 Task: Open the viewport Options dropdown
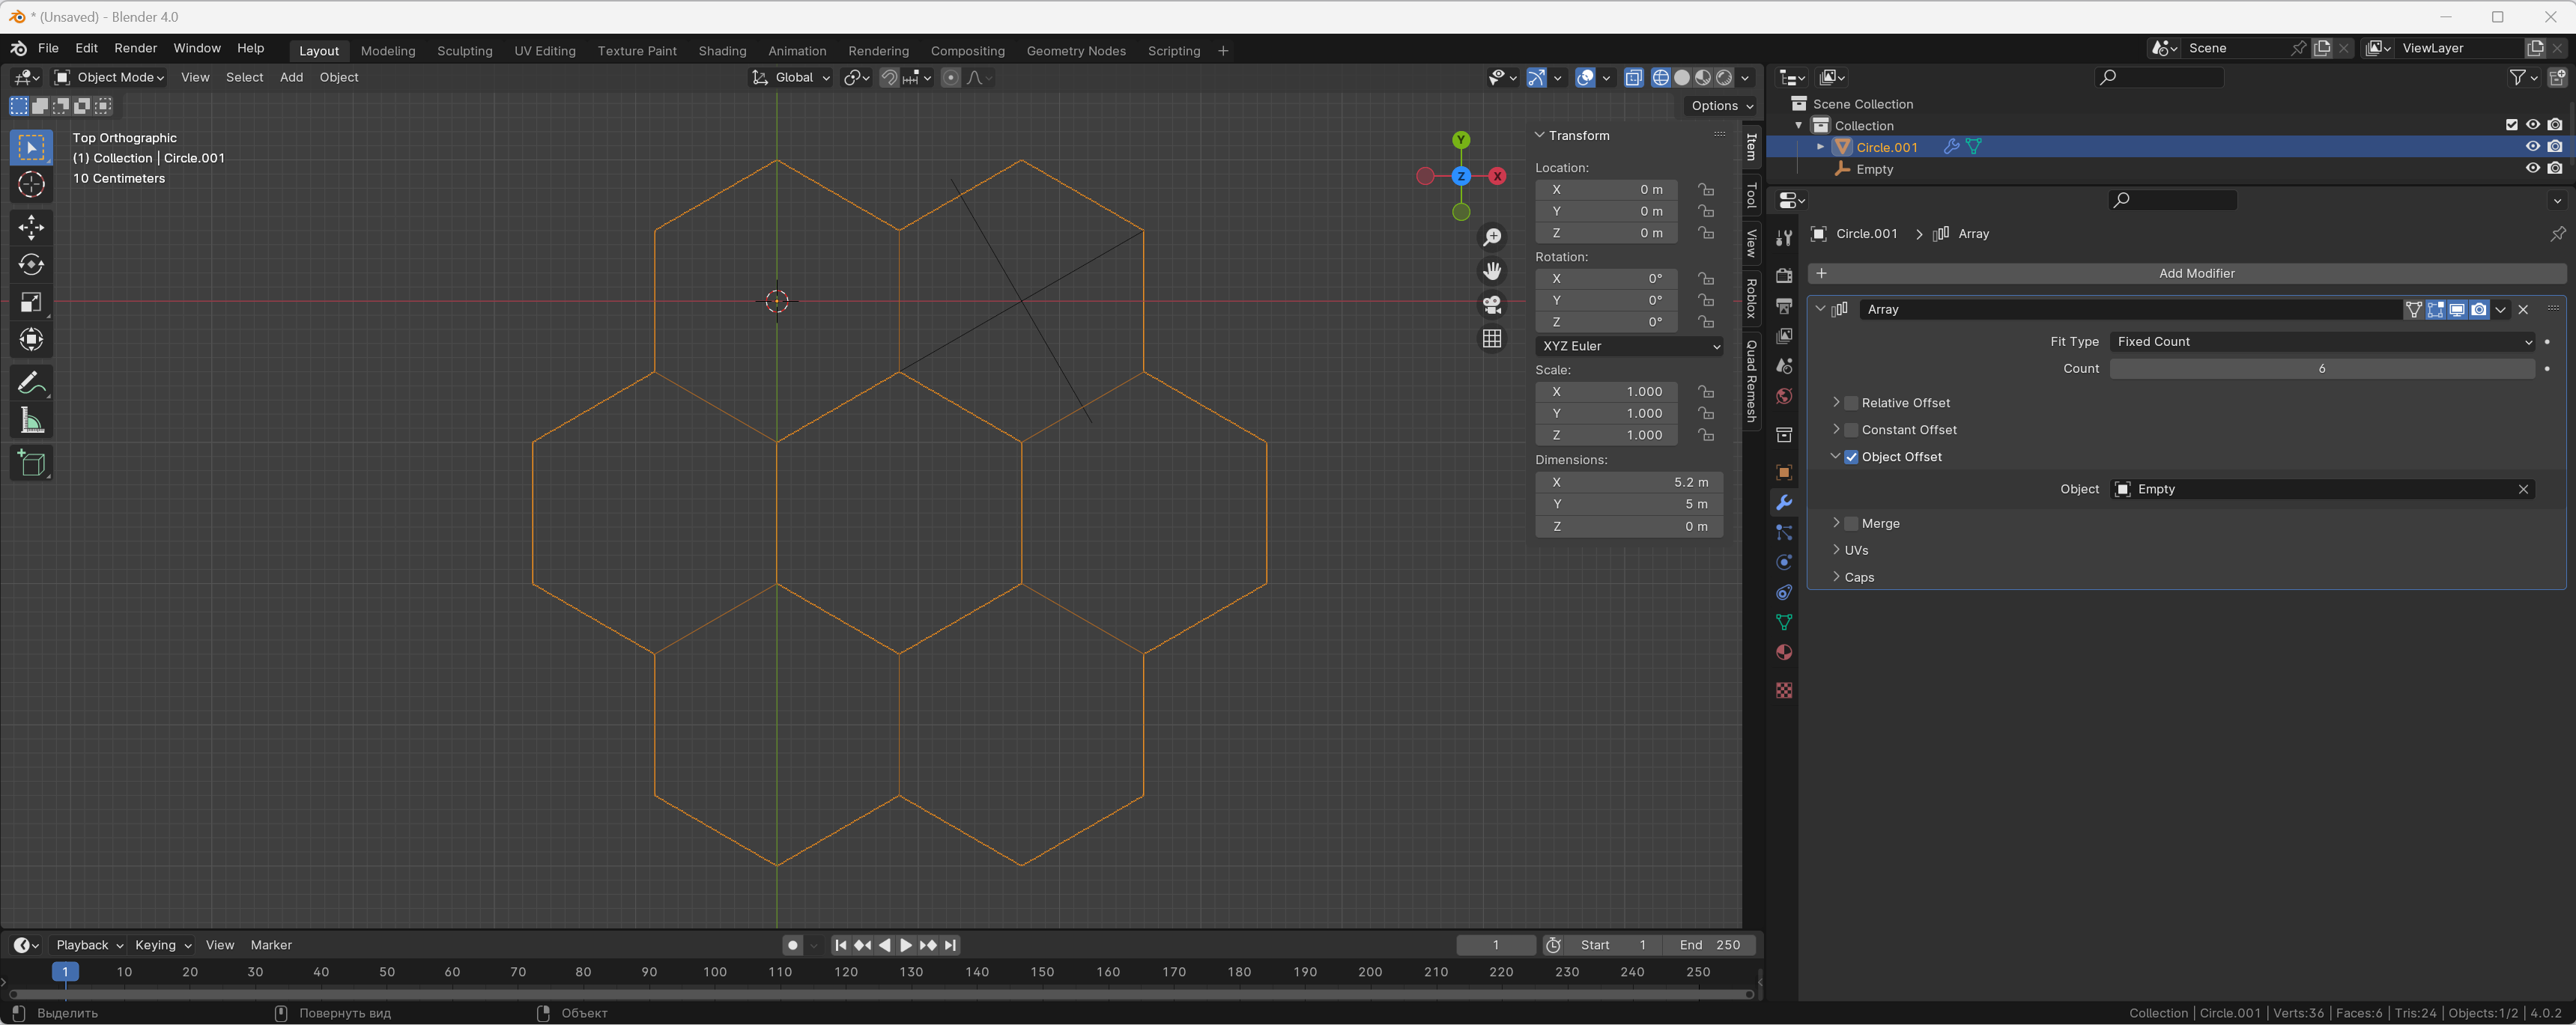pyautogui.click(x=1721, y=105)
